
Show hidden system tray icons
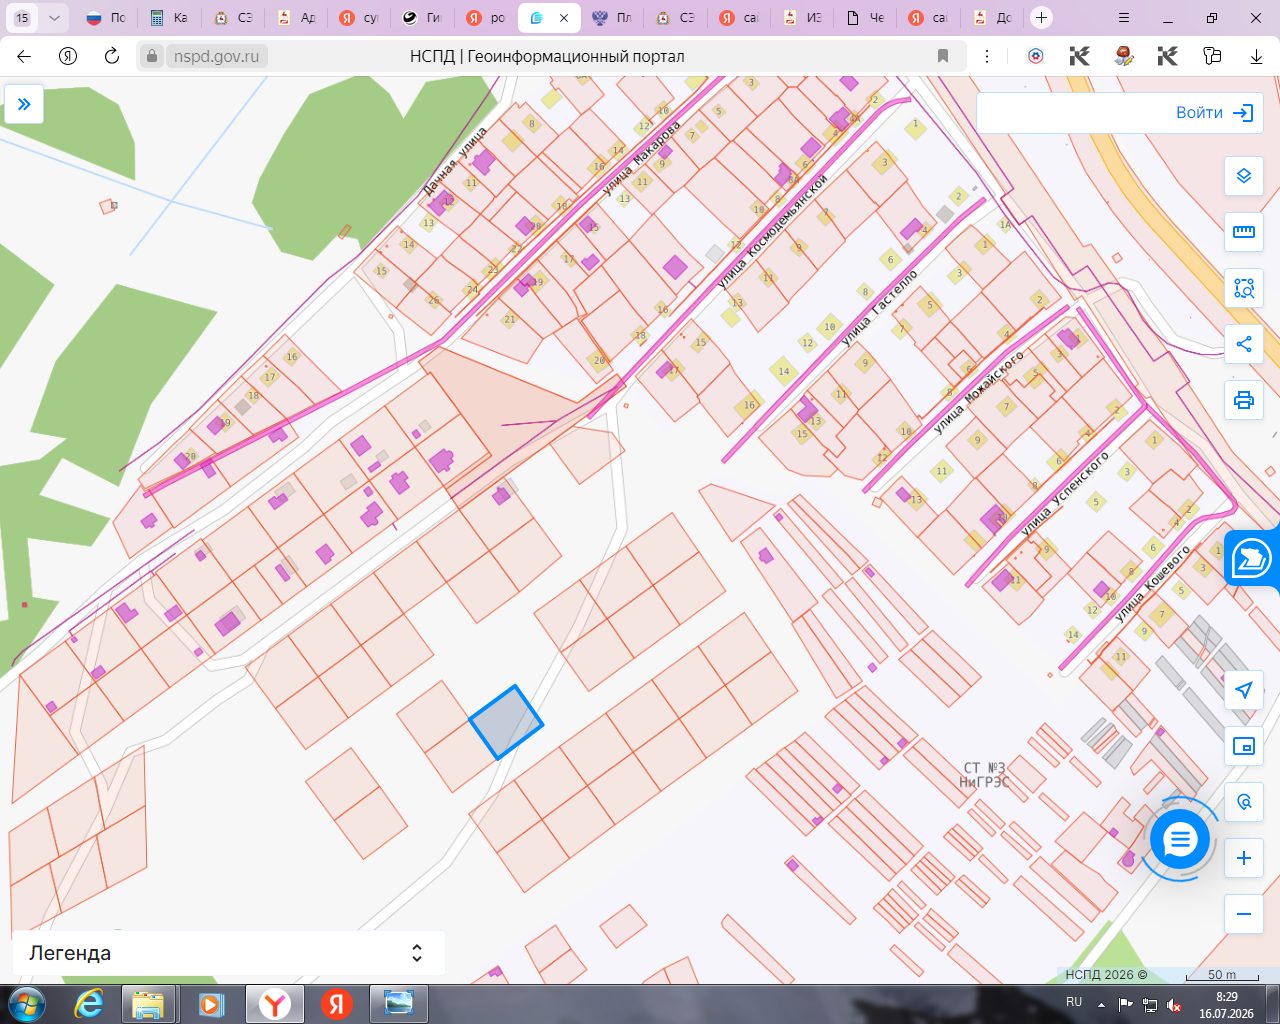coord(1101,1003)
